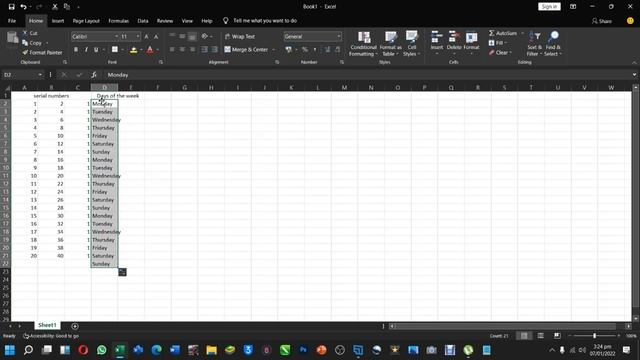640x360 pixels.
Task: Center text horizontally
Action: (182, 49)
